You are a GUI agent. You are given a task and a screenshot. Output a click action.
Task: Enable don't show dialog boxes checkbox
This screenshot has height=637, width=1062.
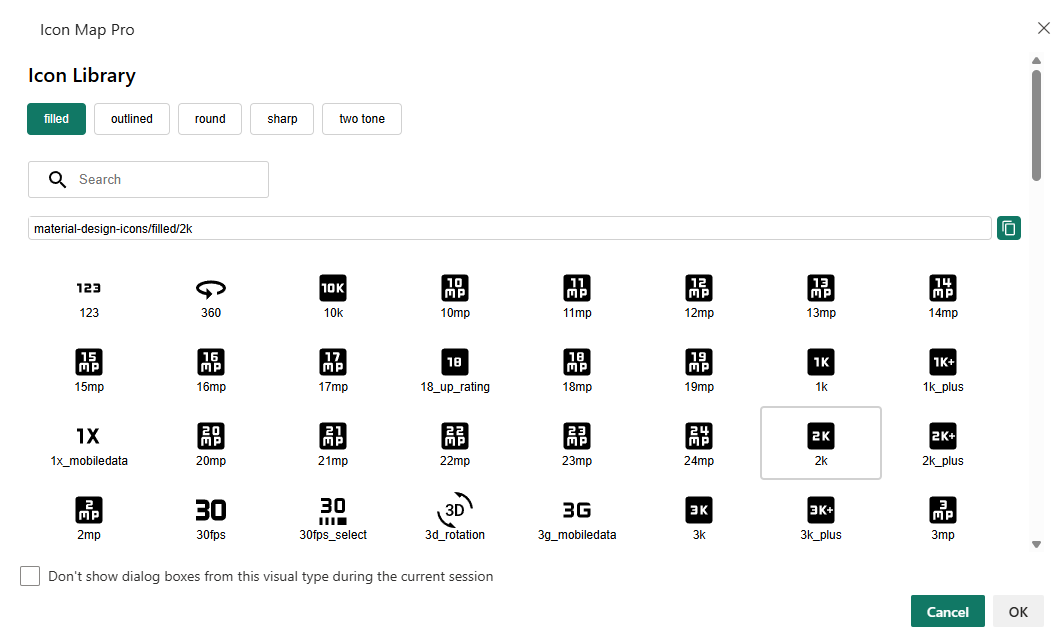click(30, 576)
